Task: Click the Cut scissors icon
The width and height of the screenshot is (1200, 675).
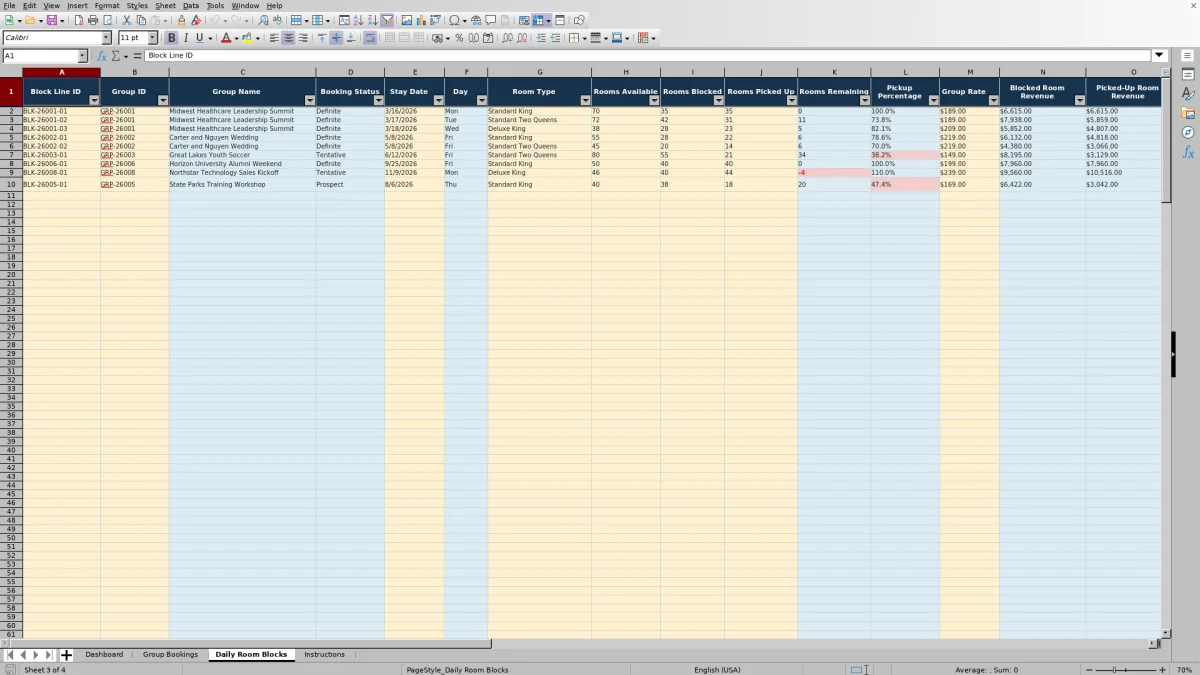Action: click(x=126, y=20)
